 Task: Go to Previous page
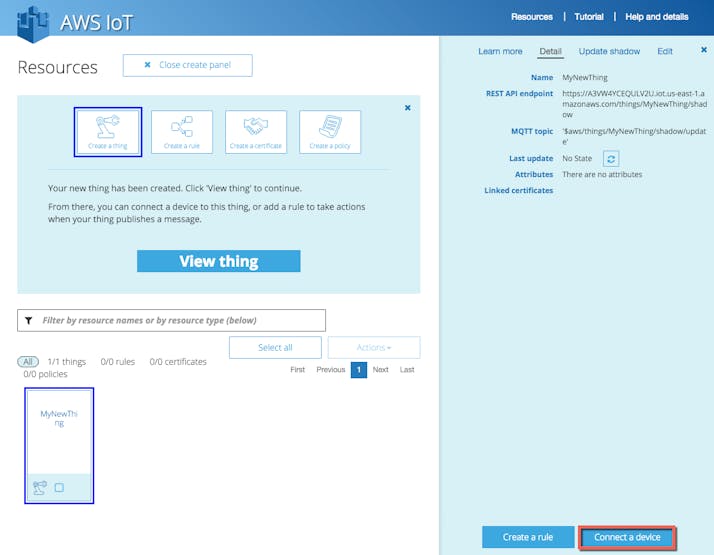(x=331, y=369)
